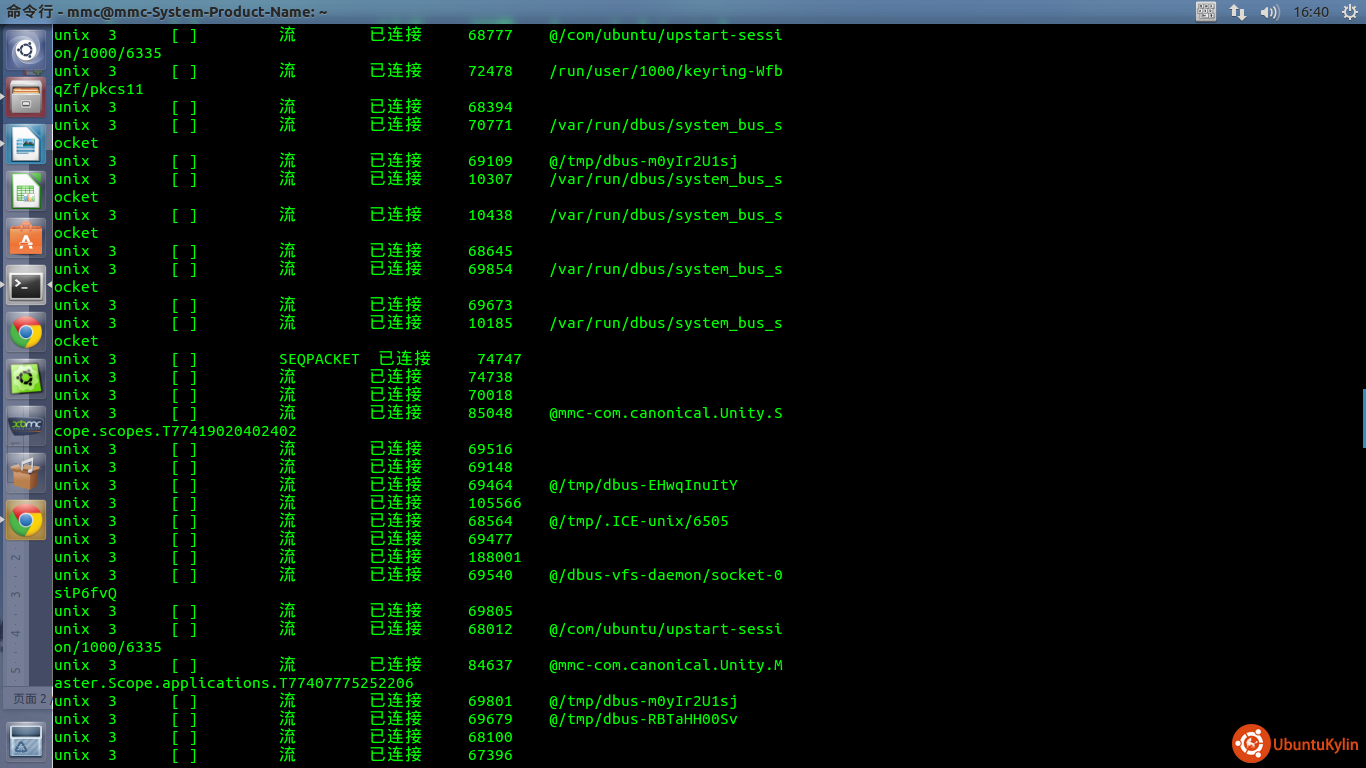Open LibreOffice Calc spreadsheet icon
The image size is (1366, 768).
[26, 192]
